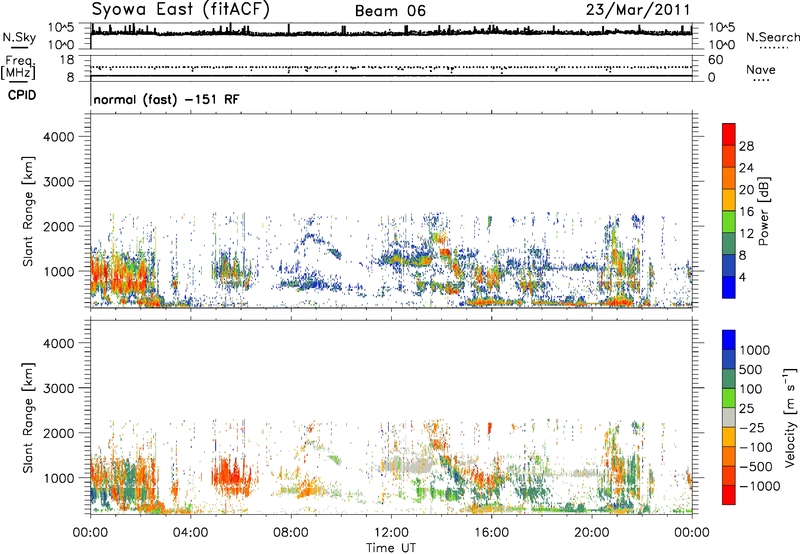
Task: Click the 'CPID' label
Action: point(22,95)
